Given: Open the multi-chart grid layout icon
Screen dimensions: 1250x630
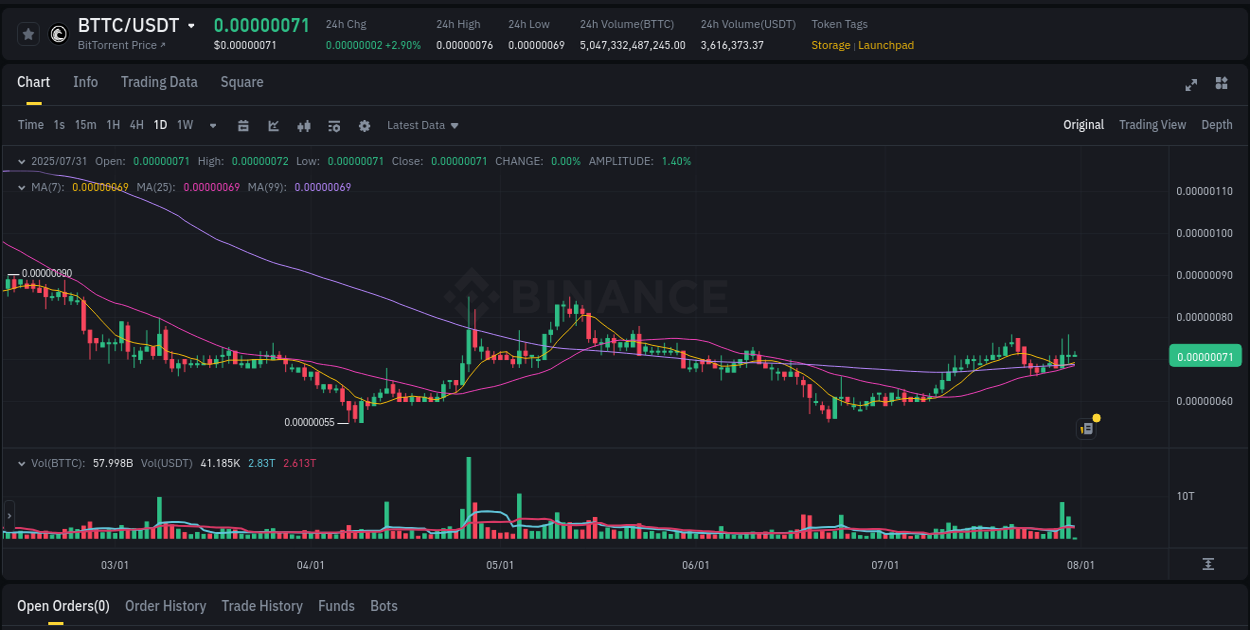Looking at the screenshot, I should click(1220, 85).
